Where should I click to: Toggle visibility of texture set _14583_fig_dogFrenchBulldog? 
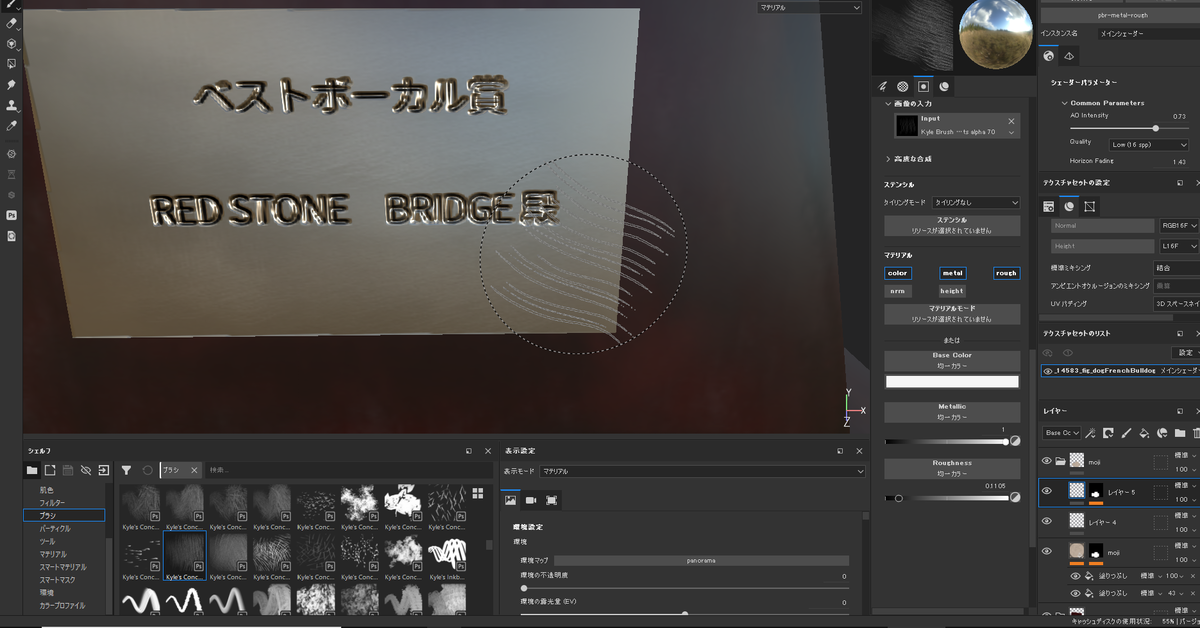[1048, 370]
